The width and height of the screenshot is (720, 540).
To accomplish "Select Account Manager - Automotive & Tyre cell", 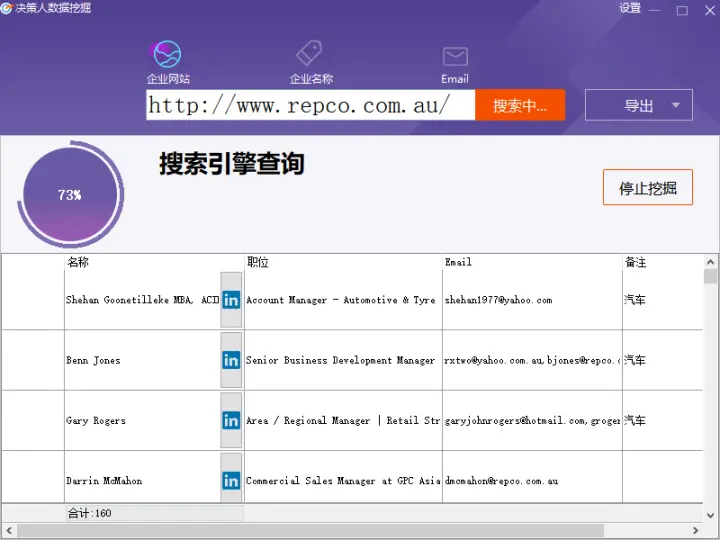I will (343, 300).
